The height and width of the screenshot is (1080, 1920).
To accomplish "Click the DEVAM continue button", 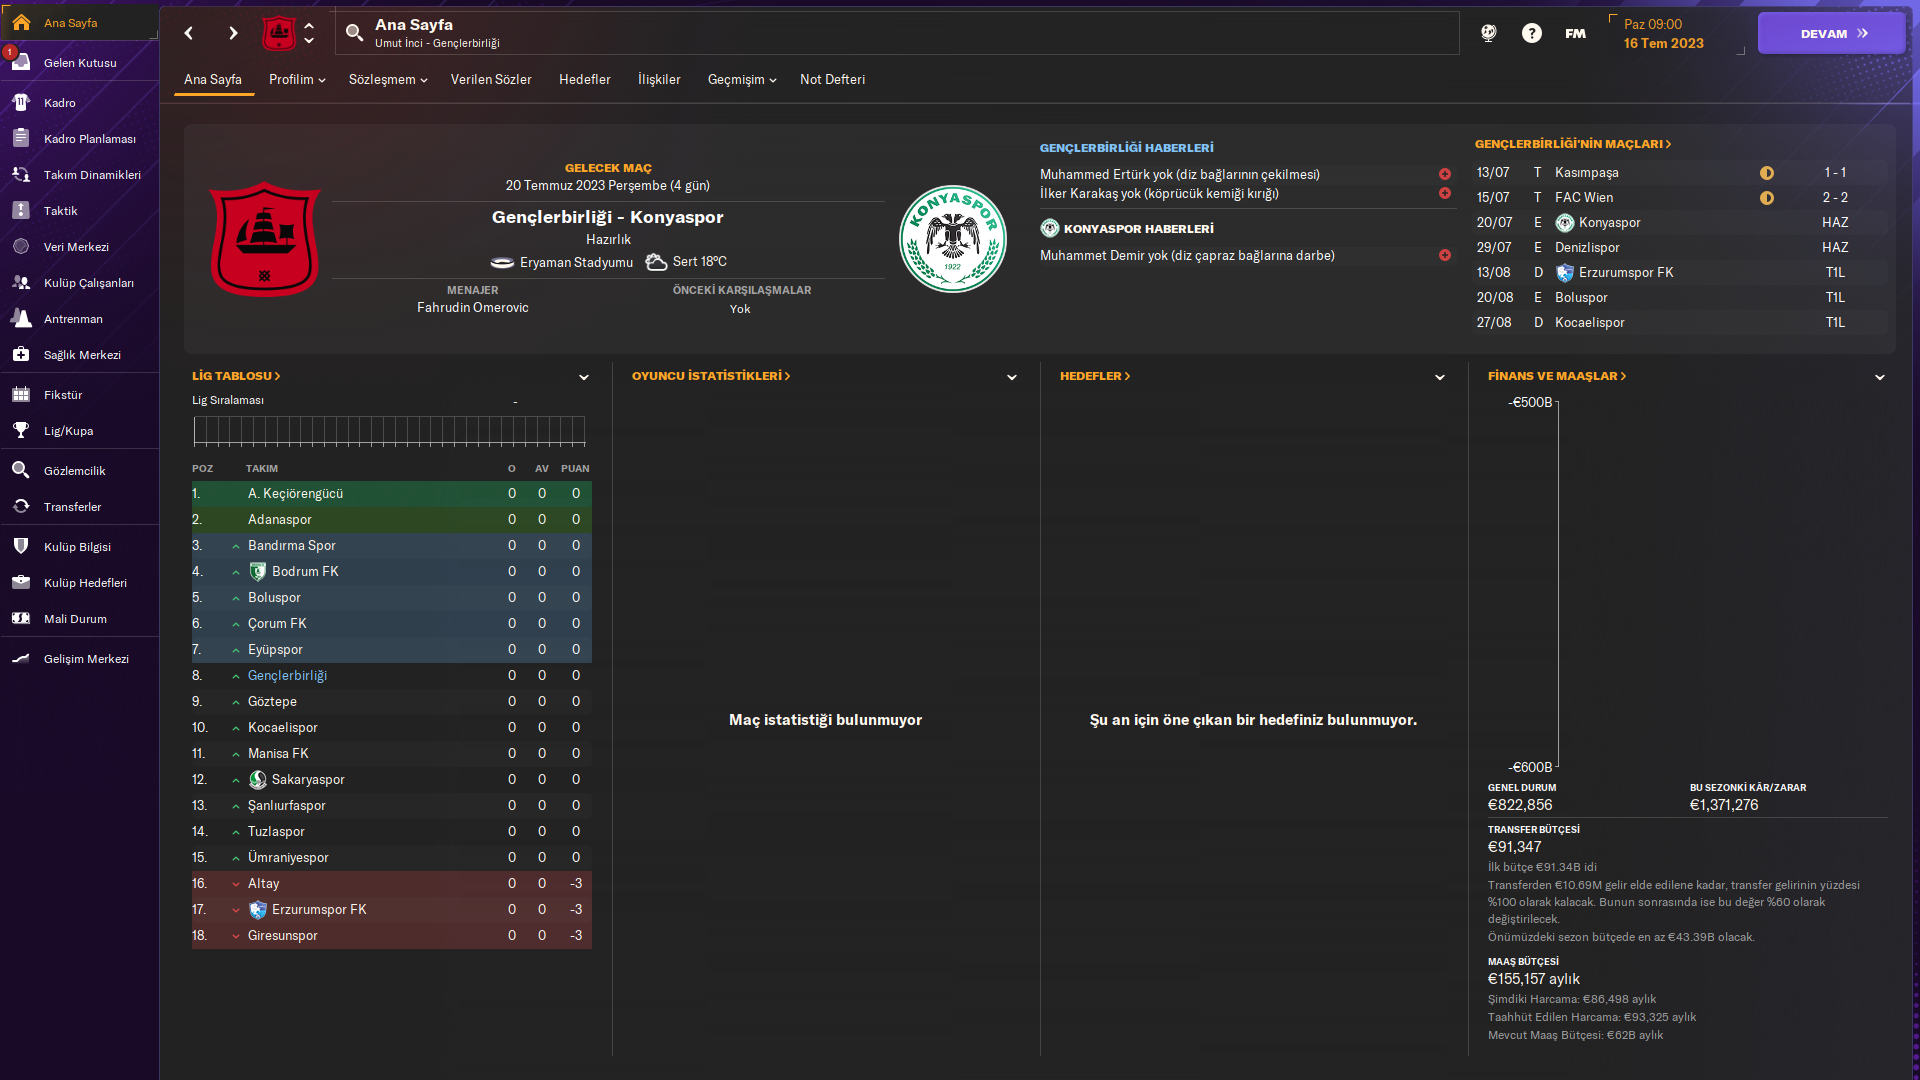I will [1832, 33].
